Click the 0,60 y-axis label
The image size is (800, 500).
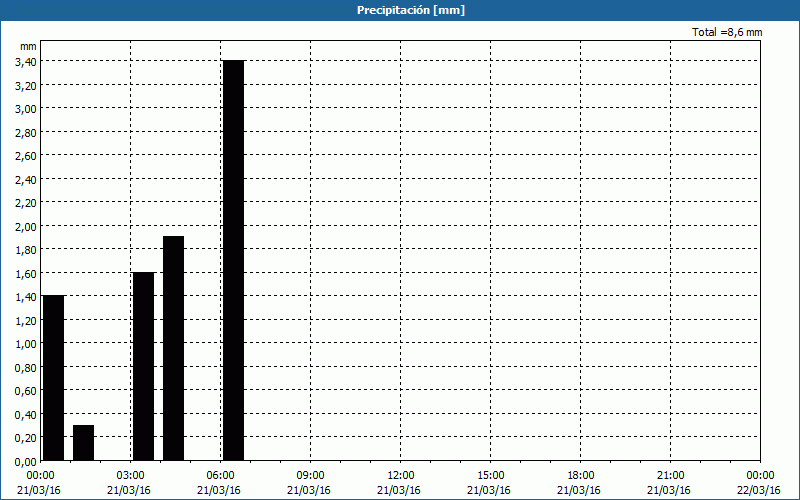pos(26,391)
